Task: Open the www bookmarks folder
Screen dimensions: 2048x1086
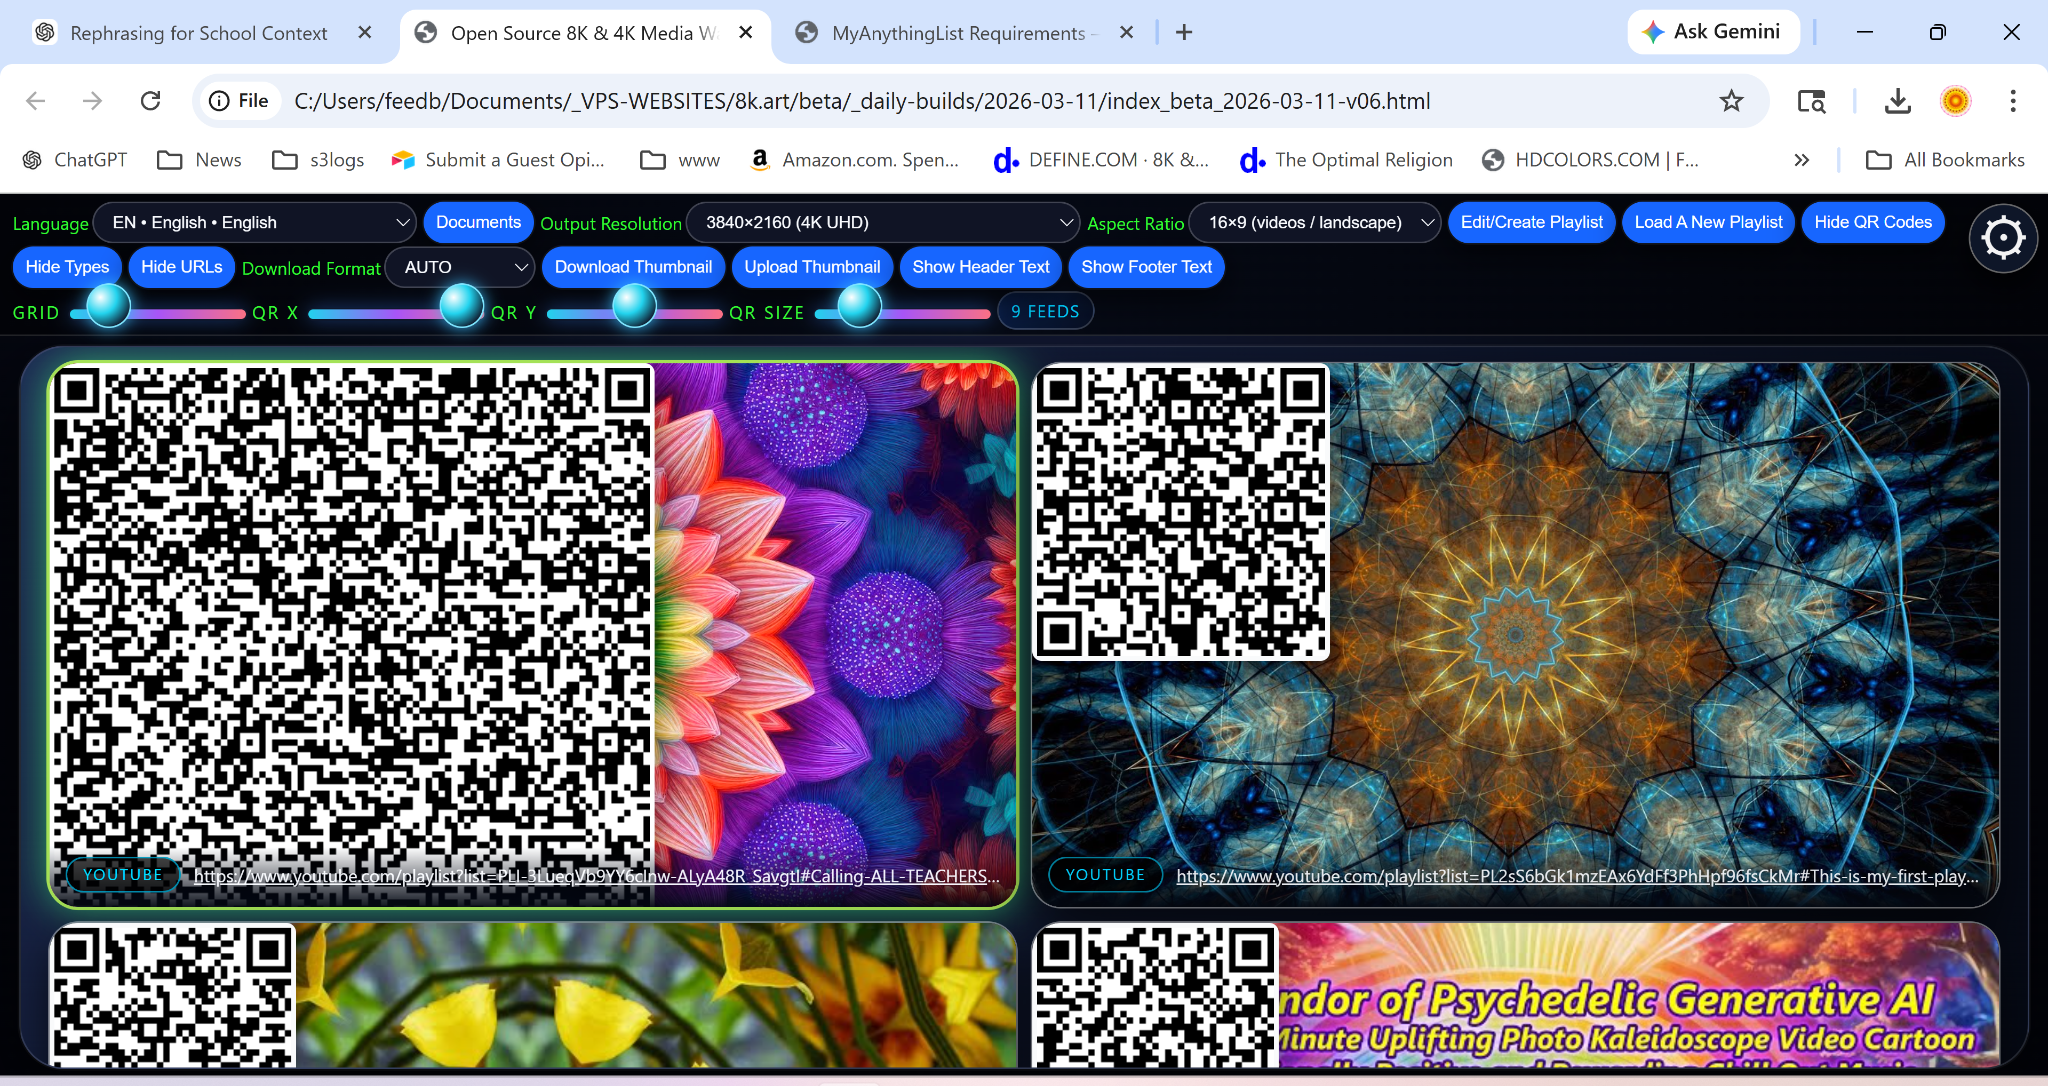Action: pos(680,160)
